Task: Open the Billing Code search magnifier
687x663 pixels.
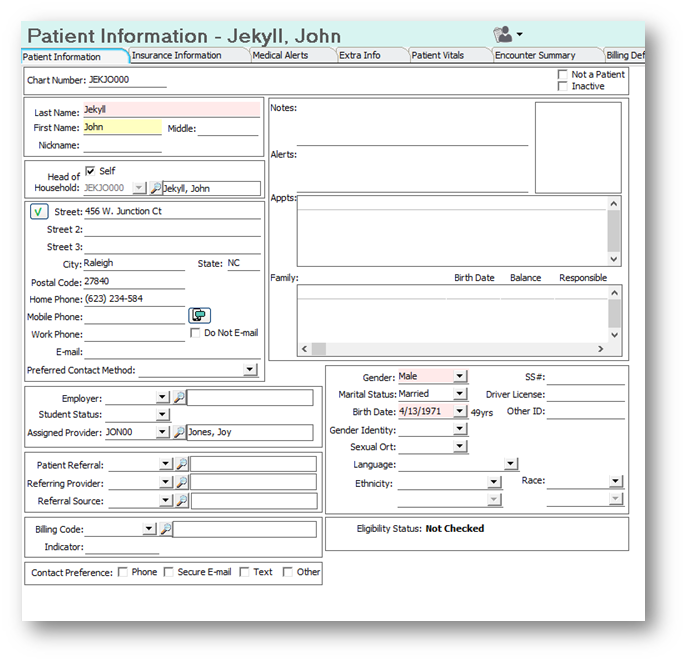Action: [166, 529]
